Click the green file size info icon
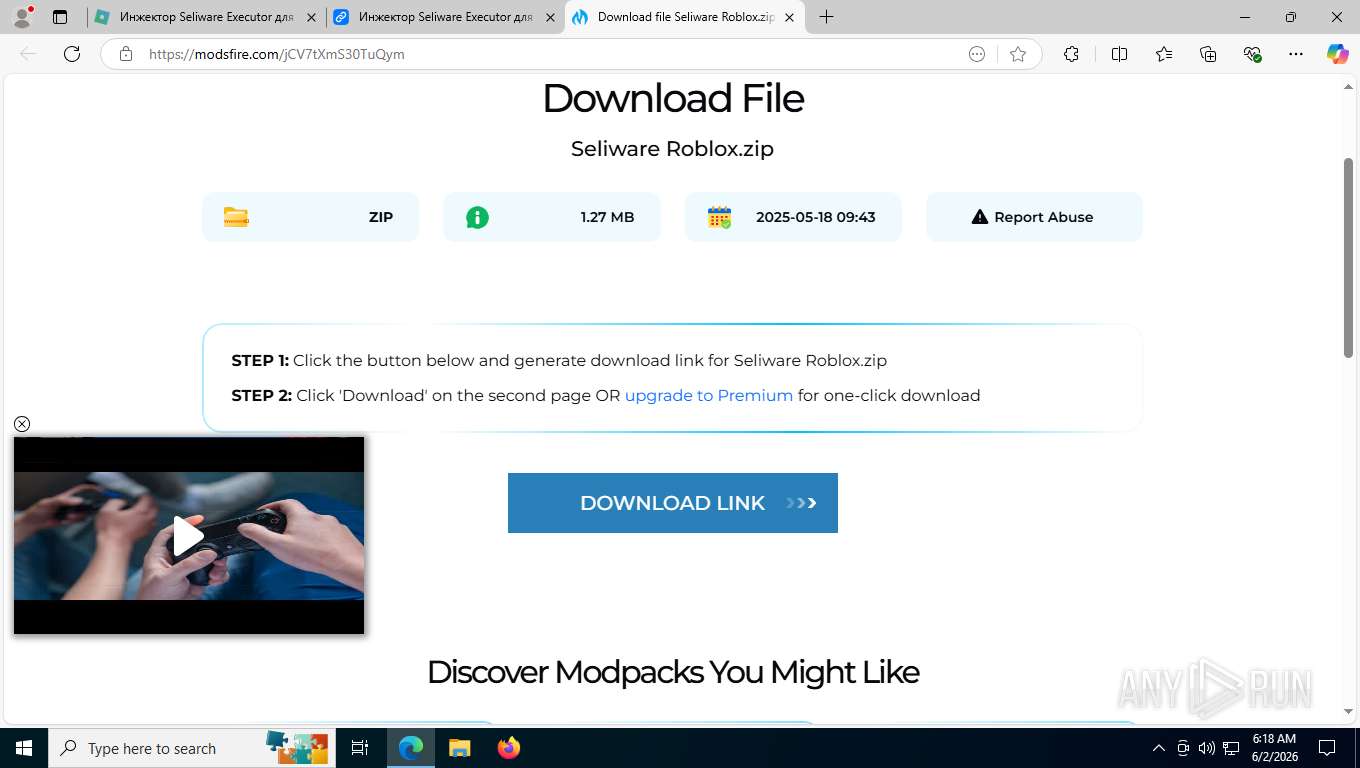 (478, 217)
